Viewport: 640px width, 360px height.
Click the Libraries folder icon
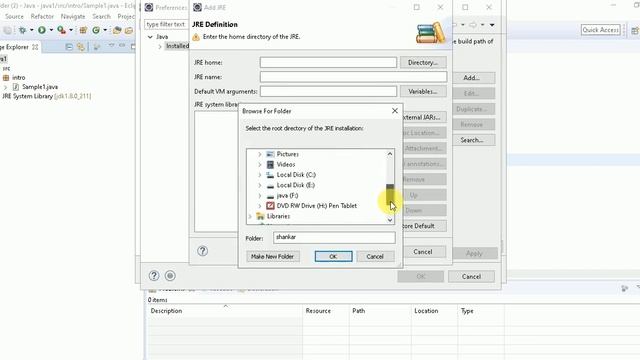point(260,216)
